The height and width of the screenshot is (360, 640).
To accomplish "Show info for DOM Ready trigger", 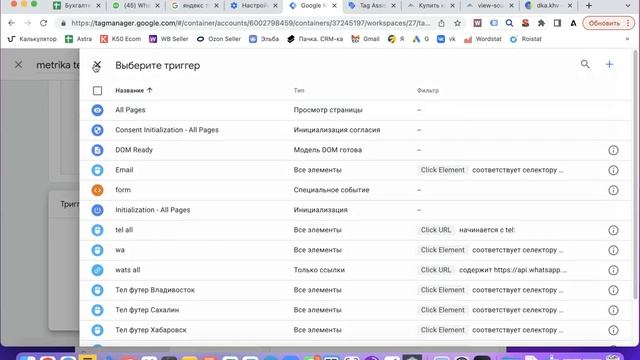I will click(x=613, y=150).
